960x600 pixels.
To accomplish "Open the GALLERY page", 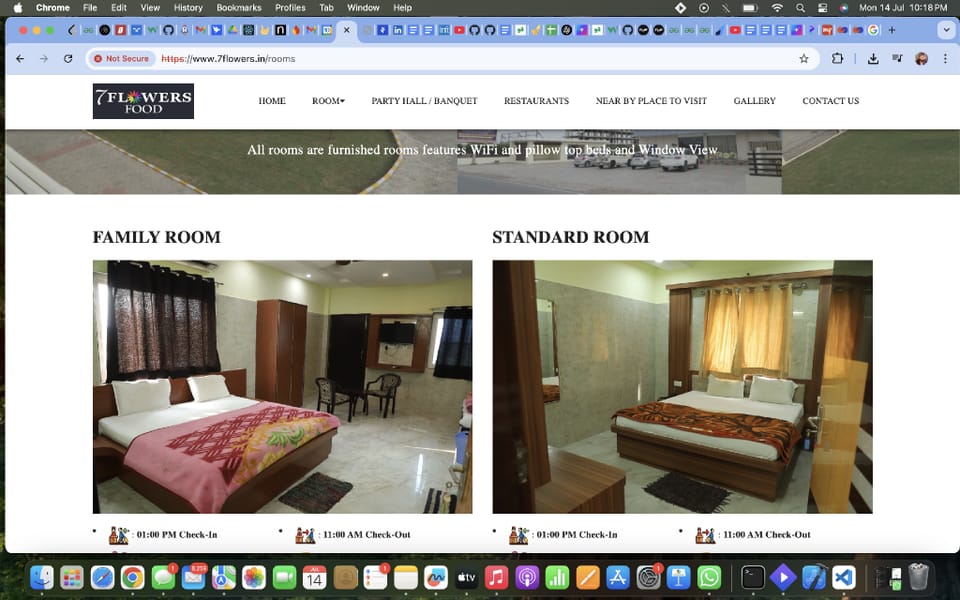I will tap(754, 101).
